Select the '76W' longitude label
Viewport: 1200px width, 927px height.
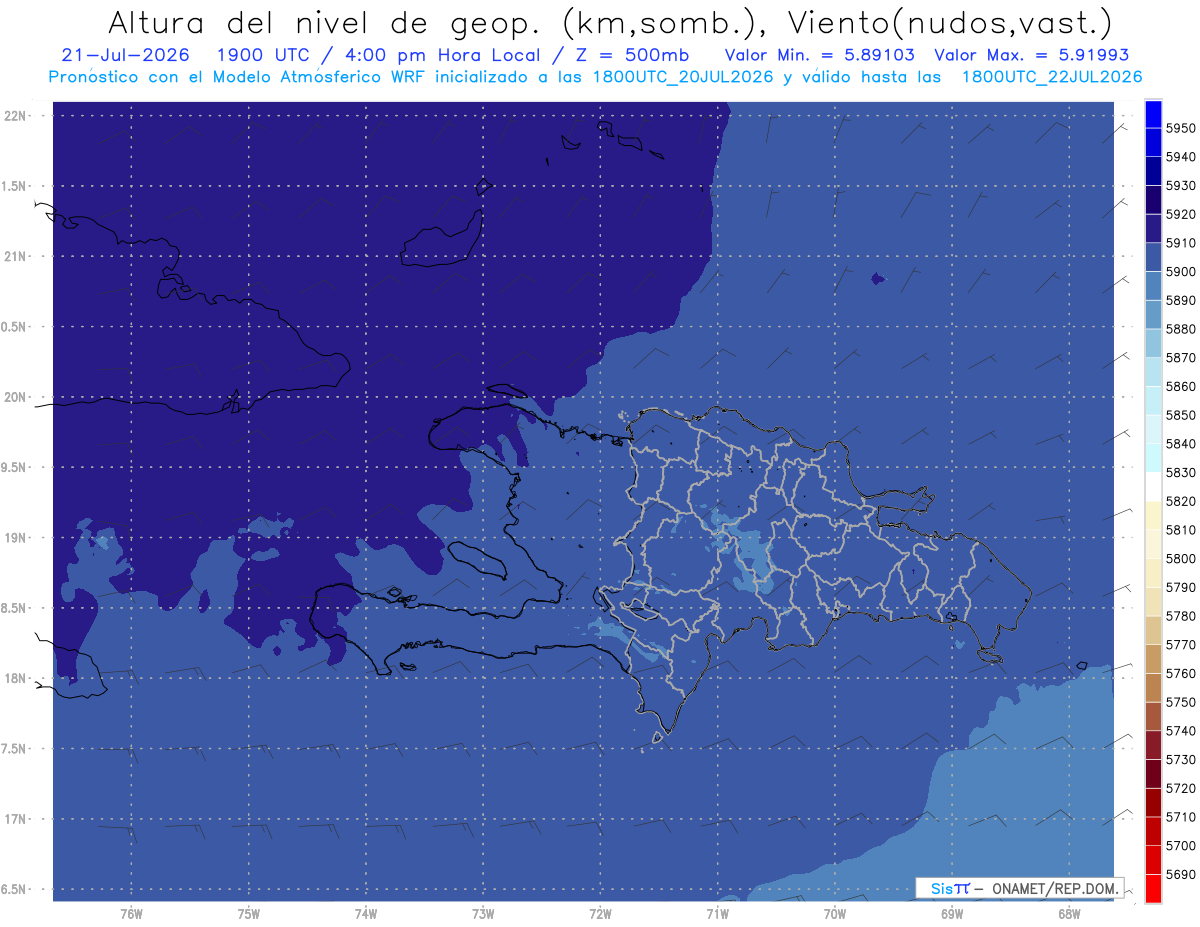[x=131, y=915]
